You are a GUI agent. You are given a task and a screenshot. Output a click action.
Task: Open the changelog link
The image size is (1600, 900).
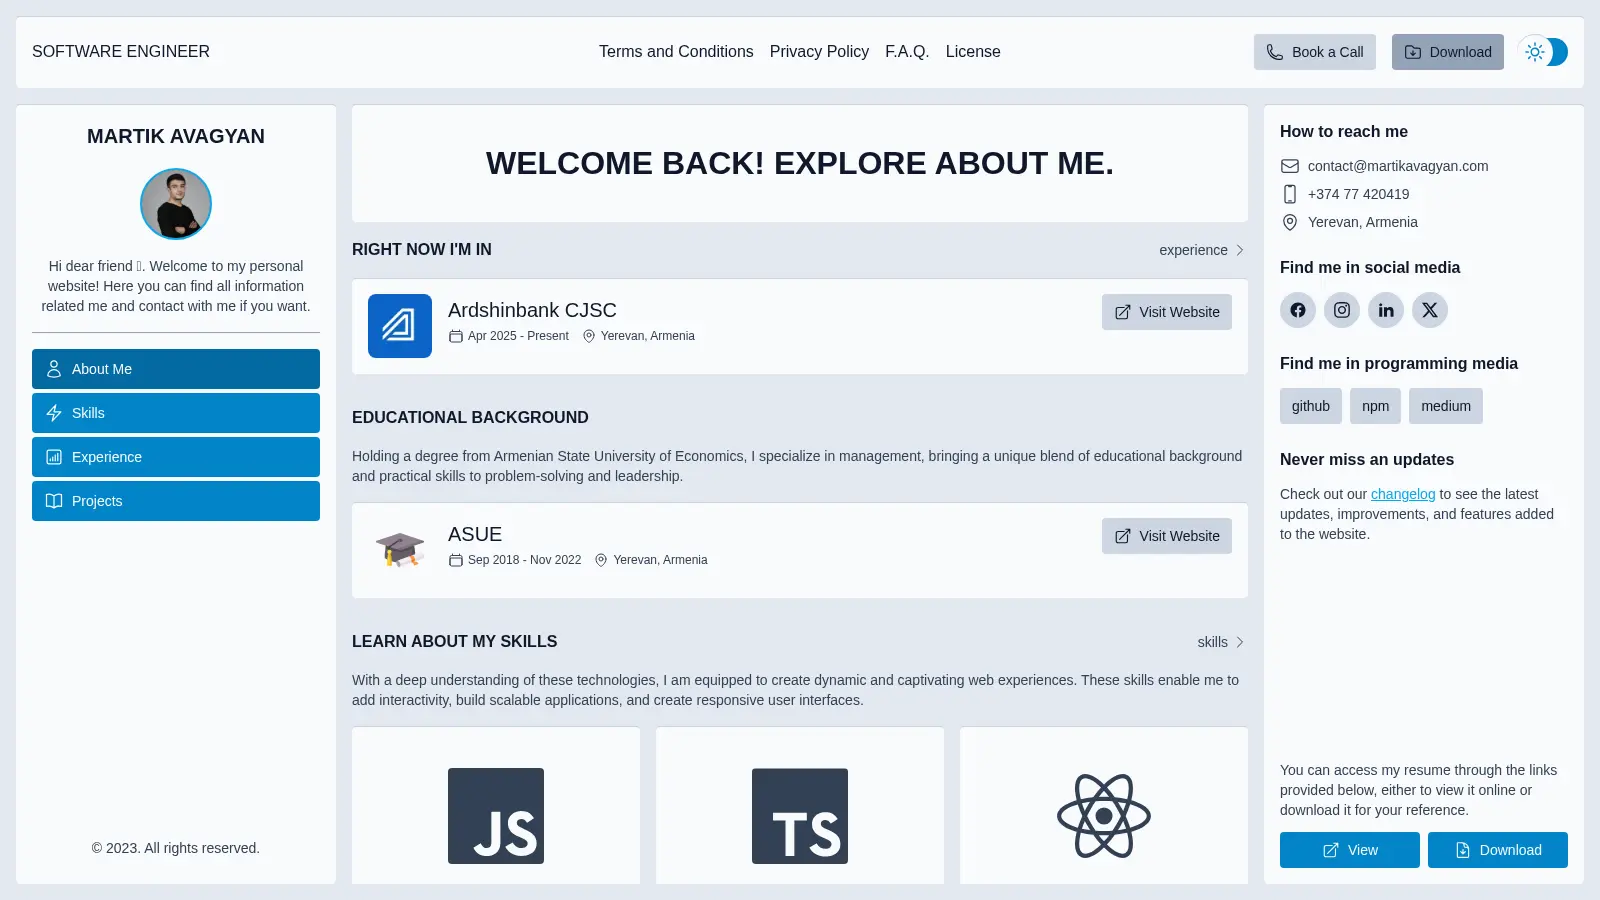pyautogui.click(x=1403, y=494)
